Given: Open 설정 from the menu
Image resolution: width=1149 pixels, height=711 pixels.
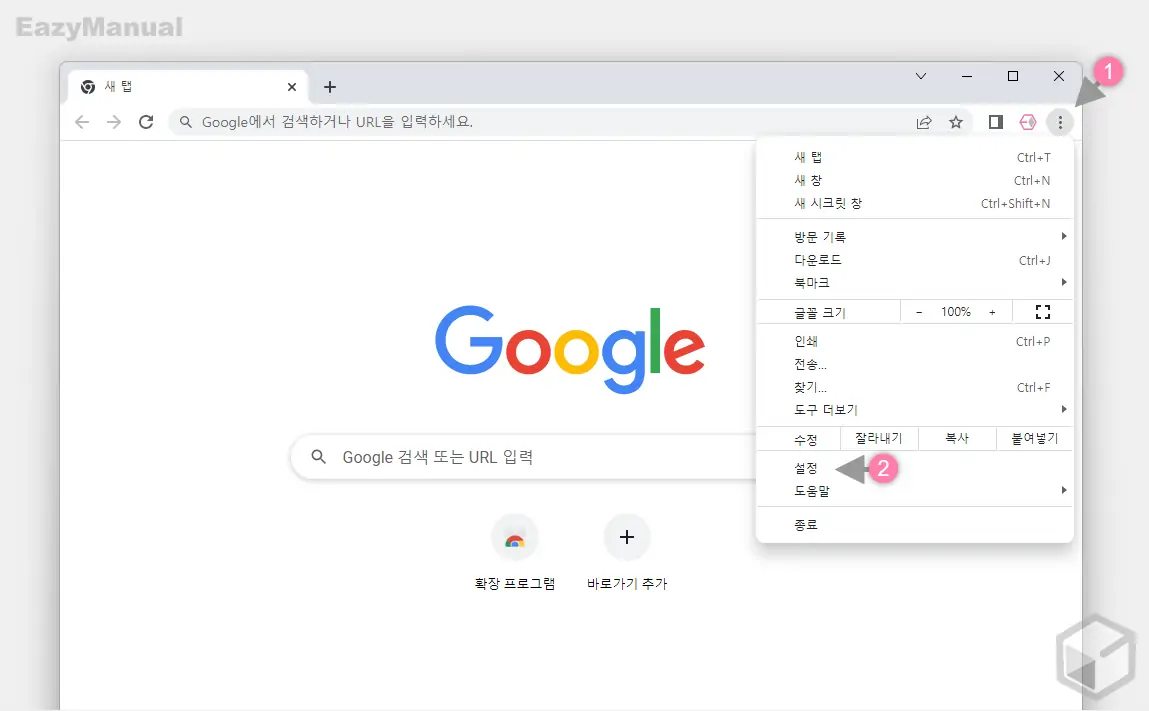Looking at the screenshot, I should pos(915,468).
